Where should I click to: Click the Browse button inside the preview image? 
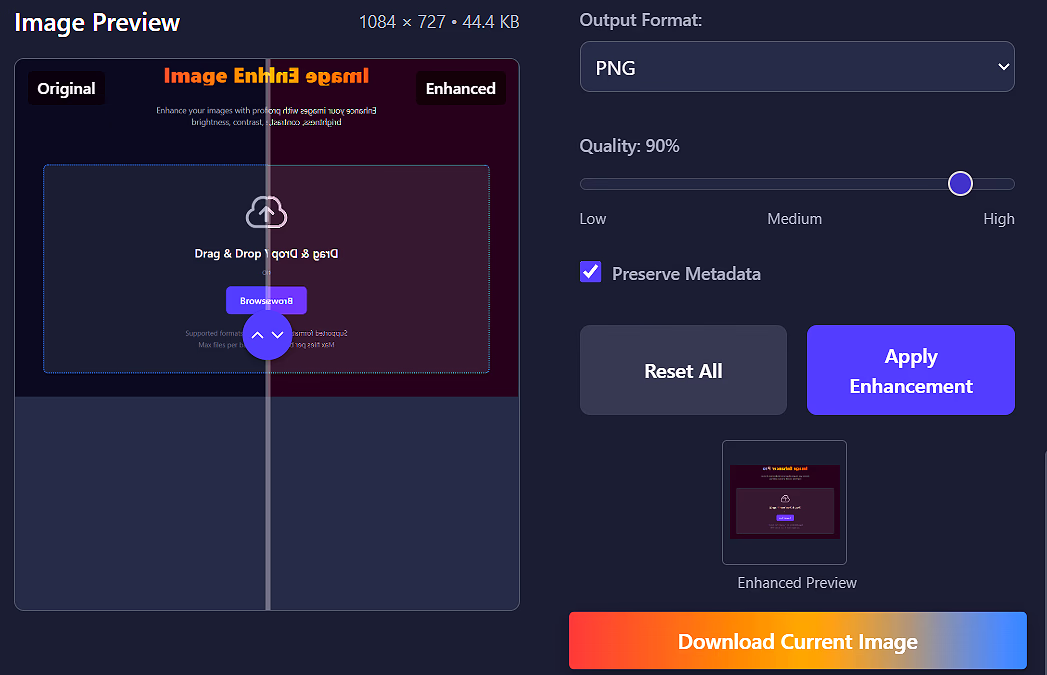tap(266, 301)
